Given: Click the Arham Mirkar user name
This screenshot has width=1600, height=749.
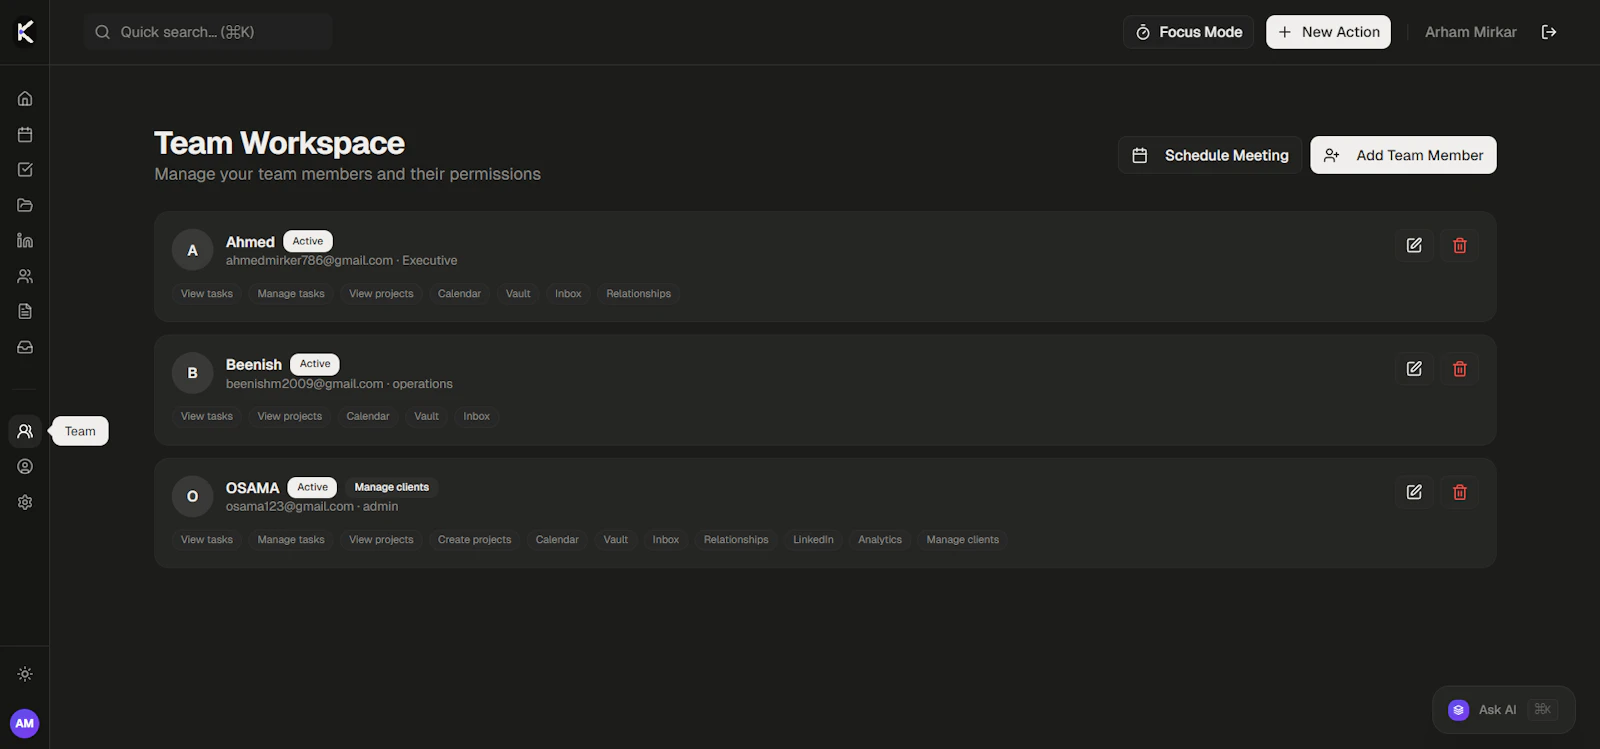Looking at the screenshot, I should [1470, 32].
